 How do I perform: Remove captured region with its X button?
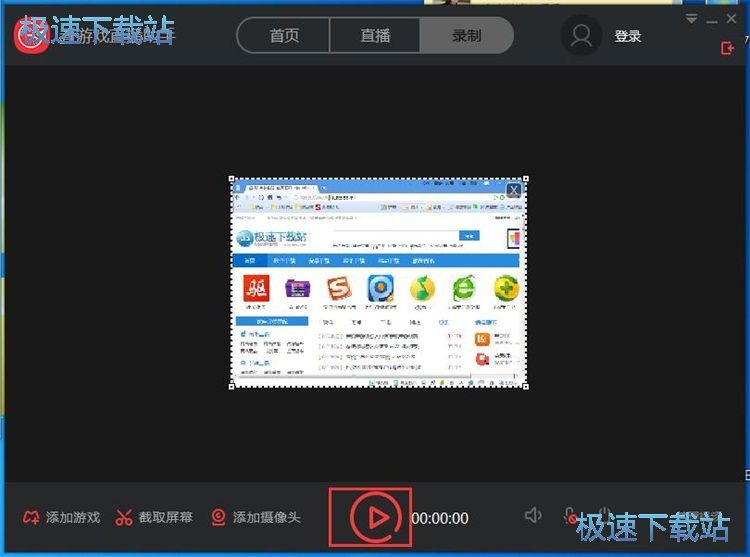pyautogui.click(x=513, y=190)
